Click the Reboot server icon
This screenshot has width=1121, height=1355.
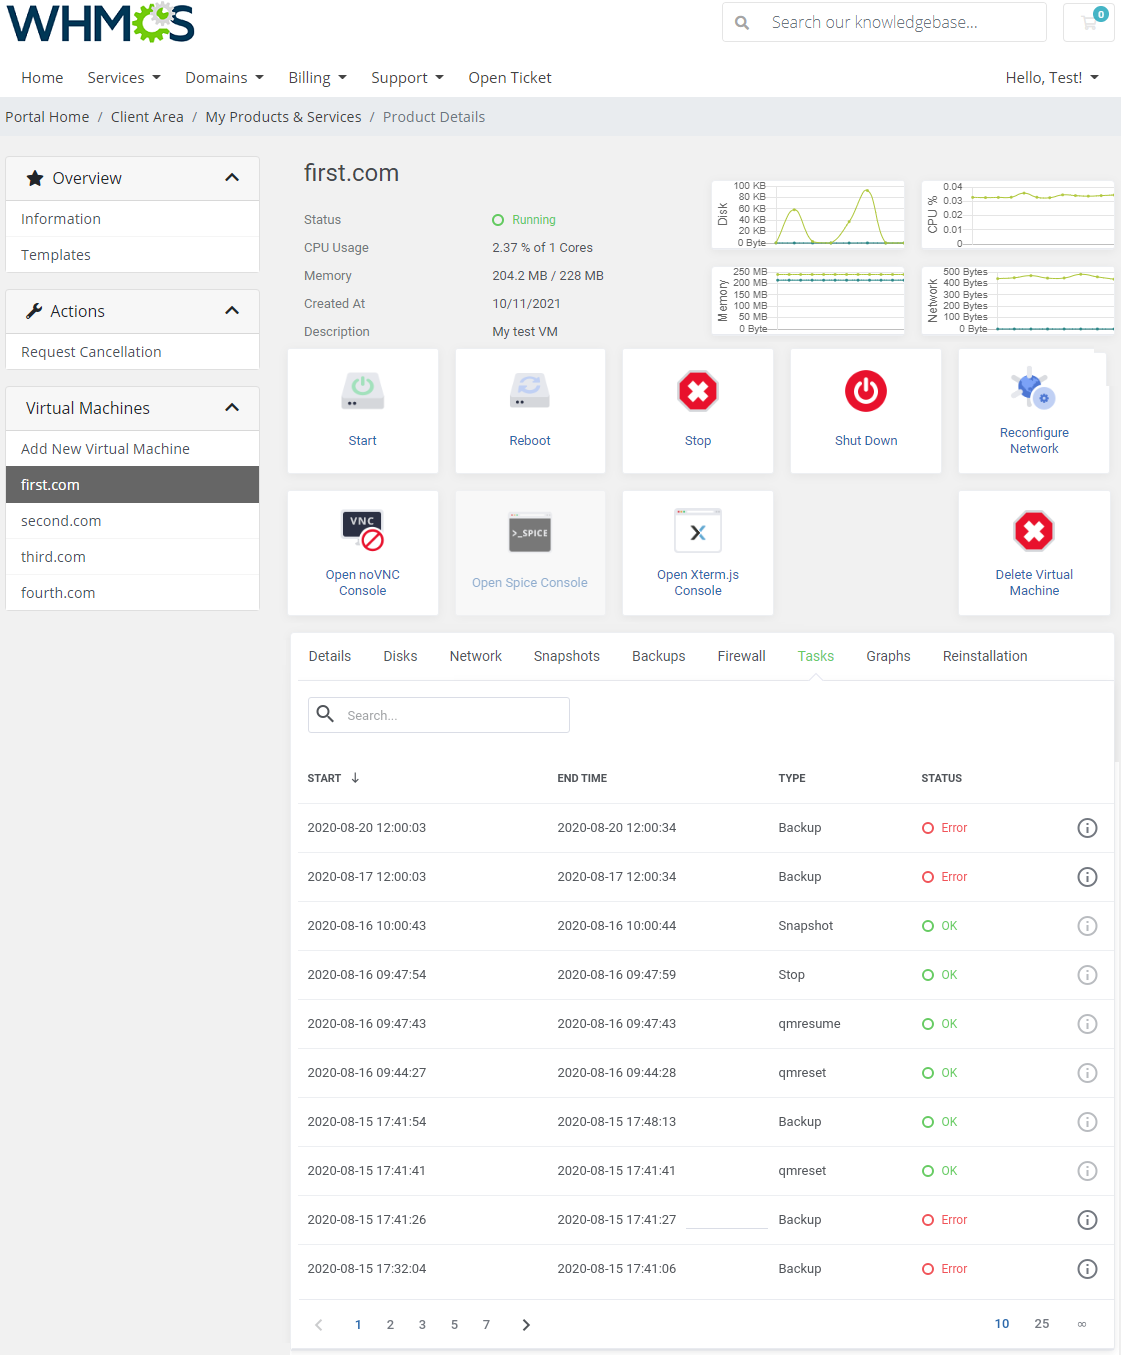530,391
